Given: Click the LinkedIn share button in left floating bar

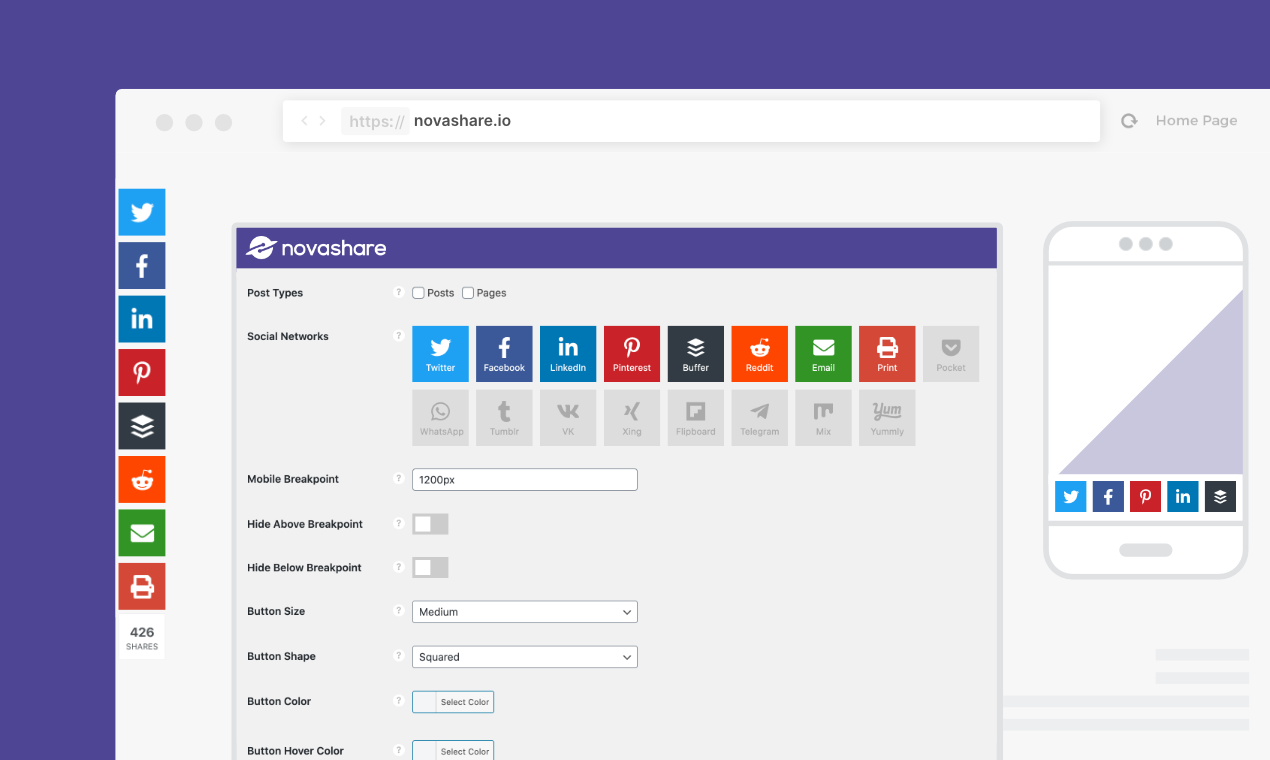Looking at the screenshot, I should [142, 319].
